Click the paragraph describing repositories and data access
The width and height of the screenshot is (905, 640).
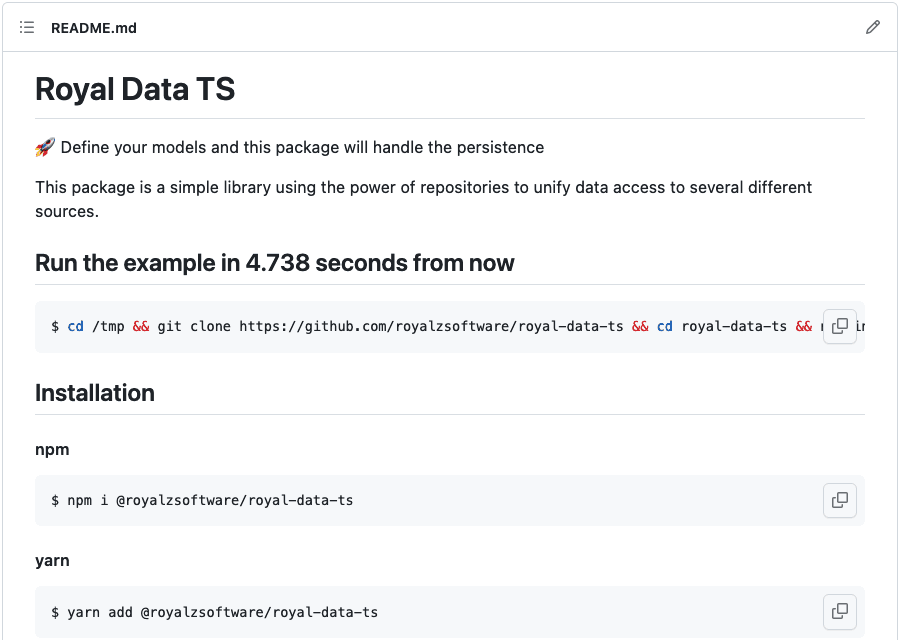coord(424,199)
